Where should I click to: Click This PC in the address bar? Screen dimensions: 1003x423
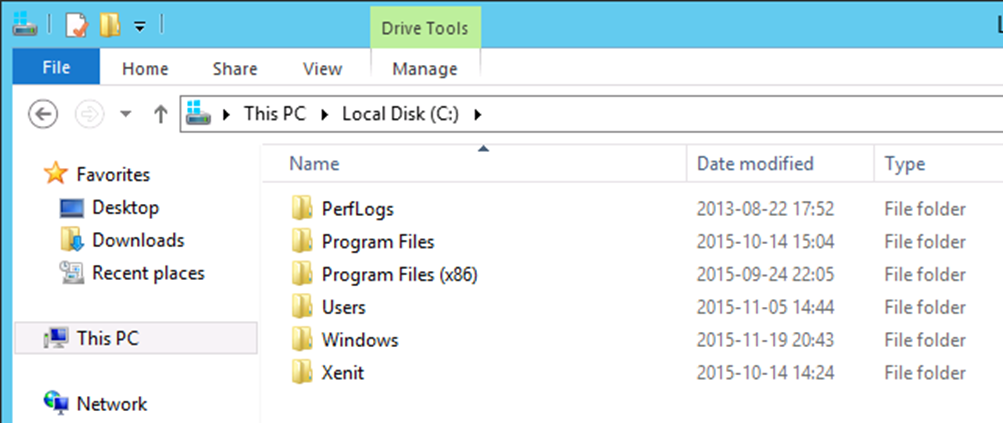275,115
